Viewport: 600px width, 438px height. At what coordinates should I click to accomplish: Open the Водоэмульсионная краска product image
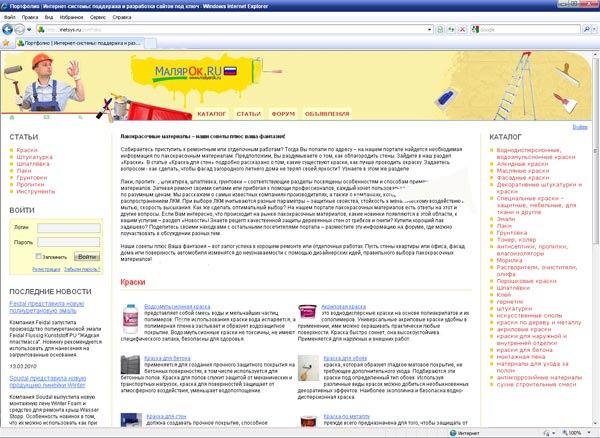tap(130, 315)
